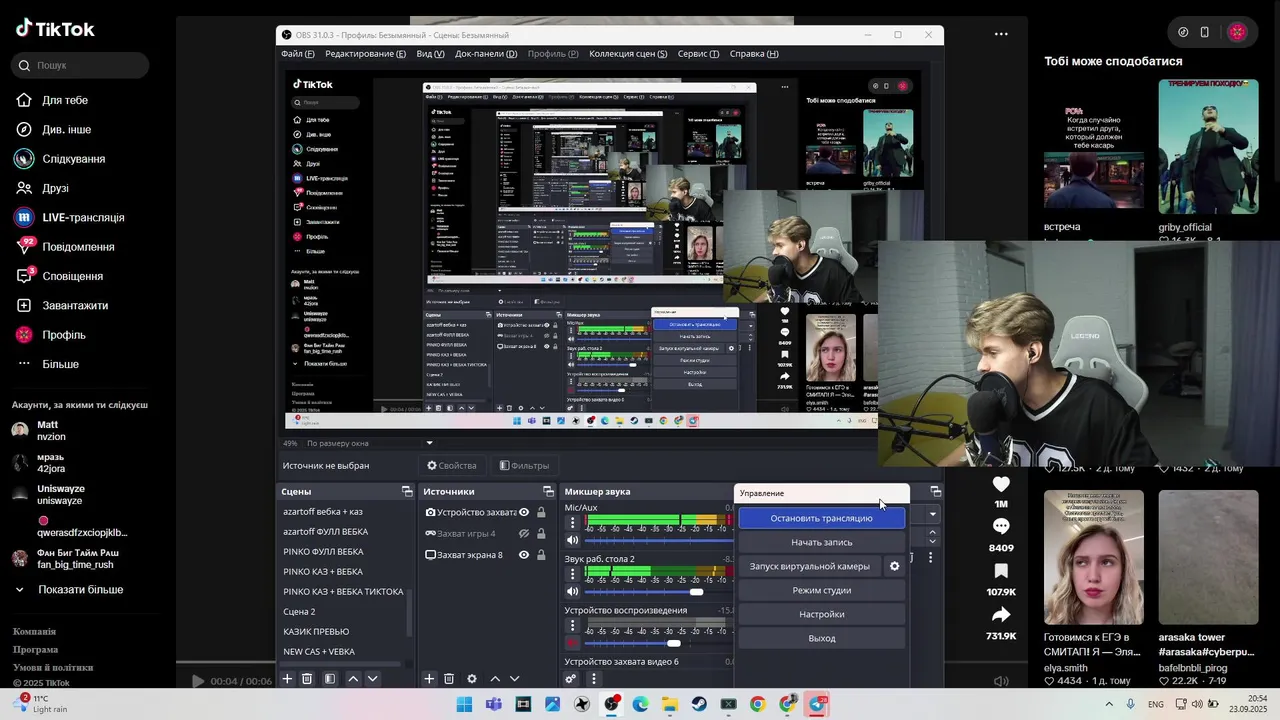Delete source with trash icon in Источники
This screenshot has height=720, width=1280.
click(x=449, y=679)
